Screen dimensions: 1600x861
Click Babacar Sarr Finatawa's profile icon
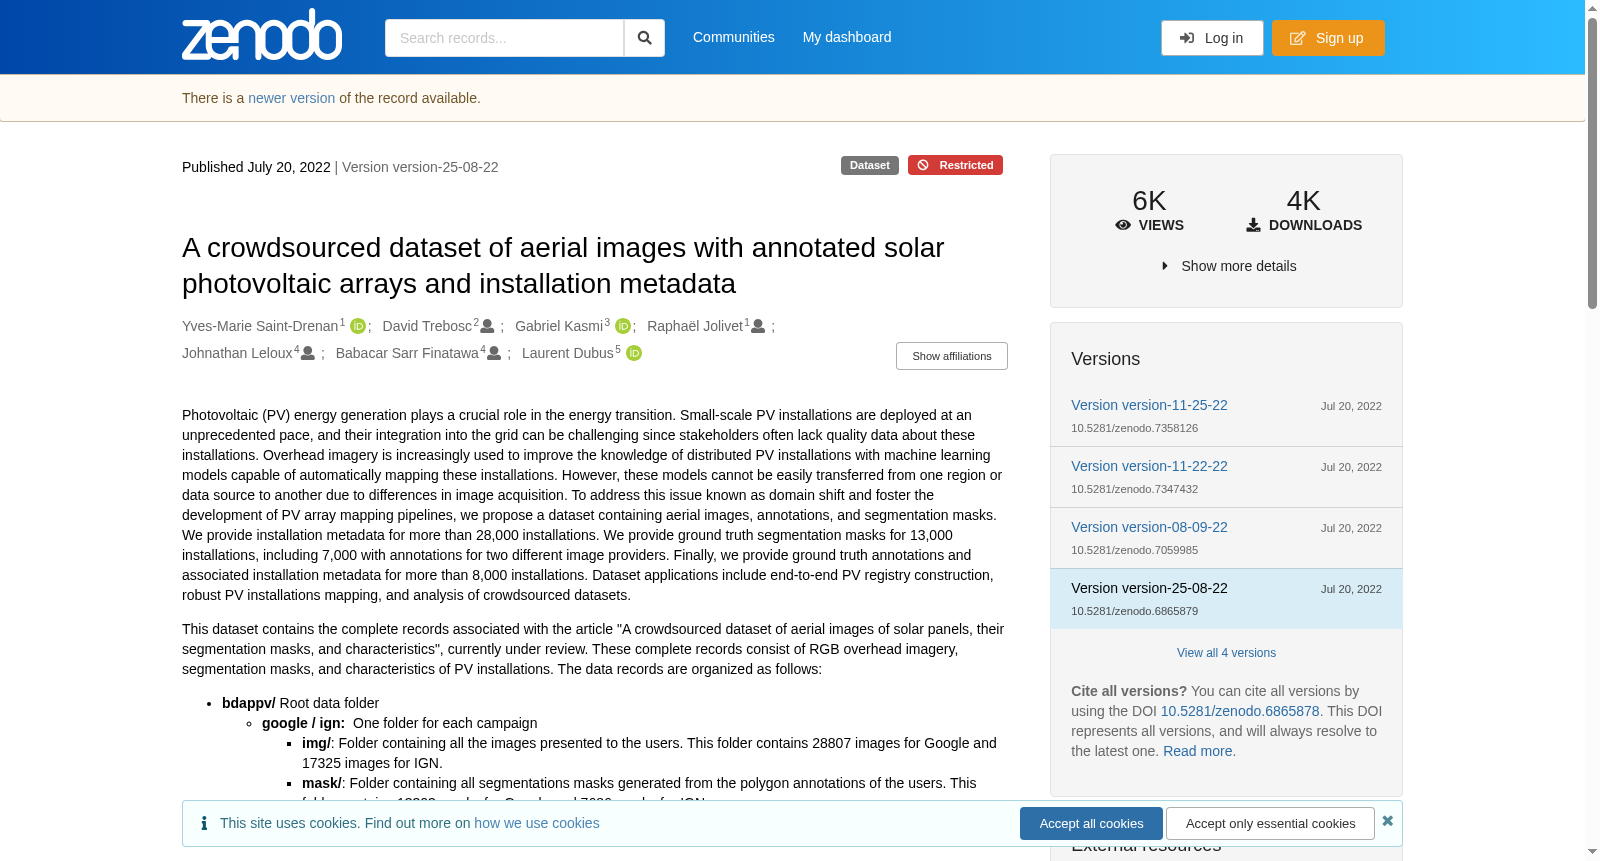(x=494, y=353)
